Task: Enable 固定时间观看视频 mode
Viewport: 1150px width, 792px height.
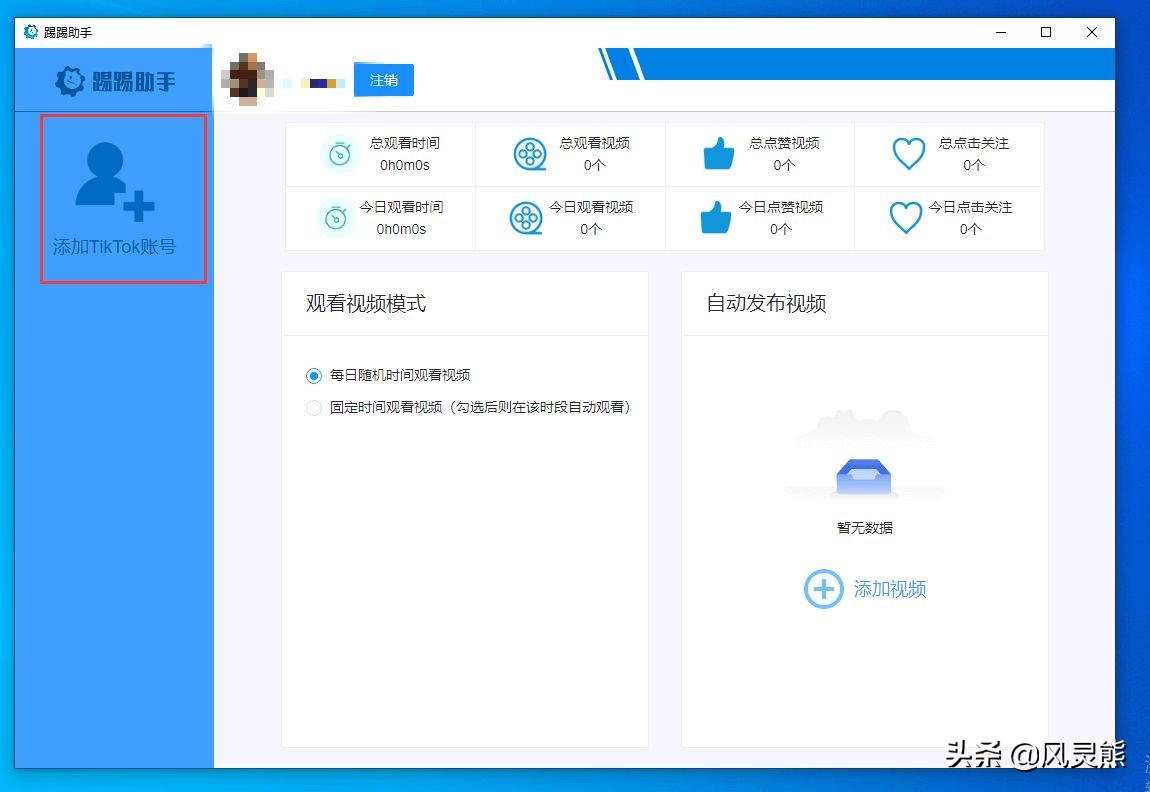Action: coord(313,407)
